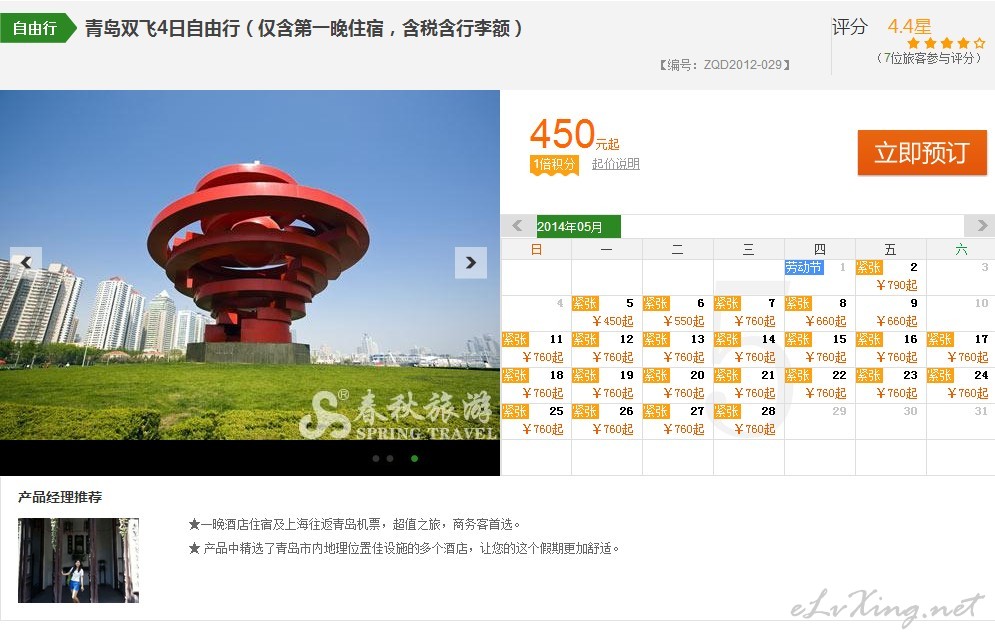
Task: Select the active green slideshow dot
Action: (414, 458)
